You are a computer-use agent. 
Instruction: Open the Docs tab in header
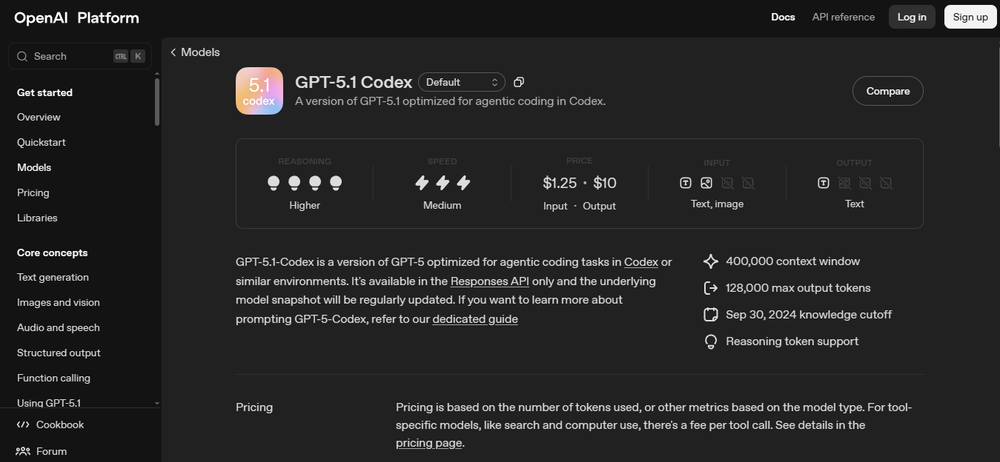click(783, 17)
